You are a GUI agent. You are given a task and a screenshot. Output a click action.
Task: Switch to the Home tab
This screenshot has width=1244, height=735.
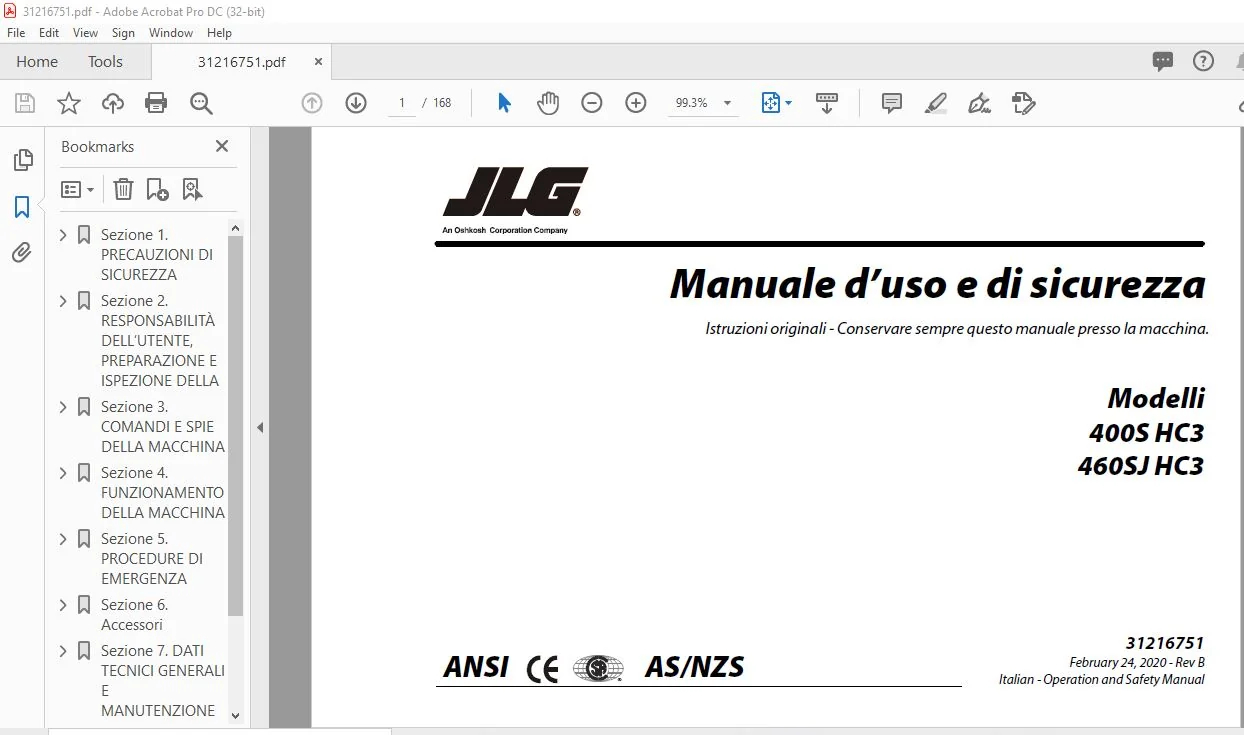[37, 61]
